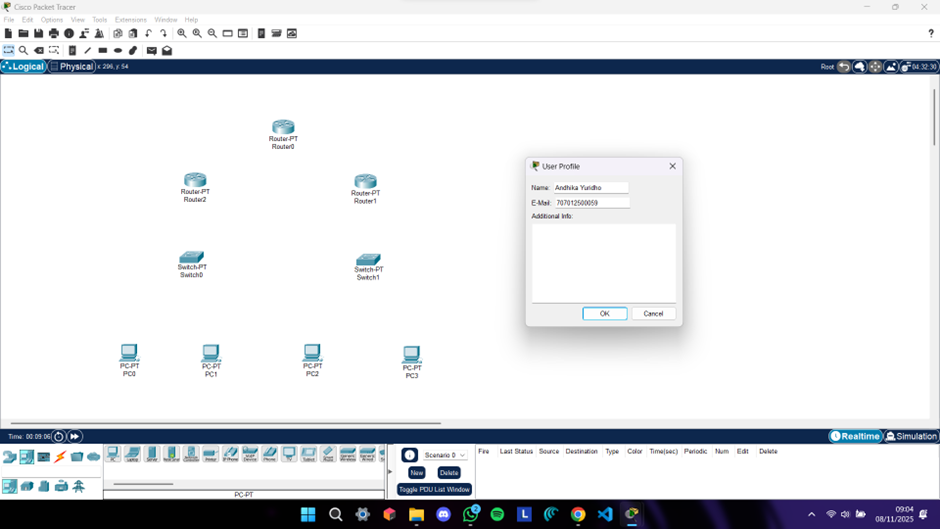
Task: Toggle PDU List Window
Action: 434,489
